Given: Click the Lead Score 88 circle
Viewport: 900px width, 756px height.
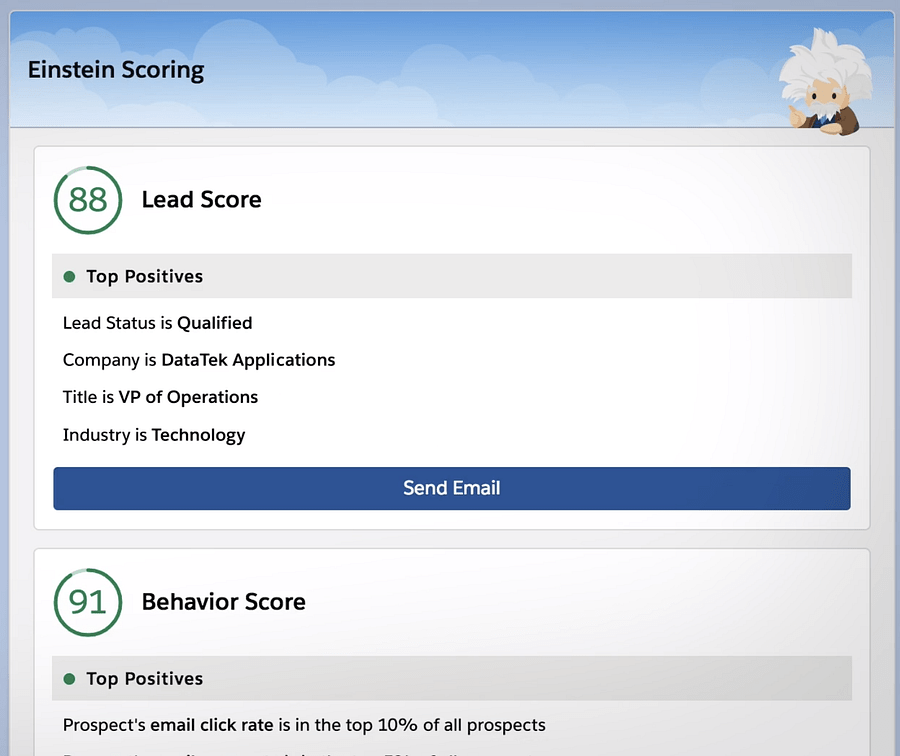Looking at the screenshot, I should pos(88,200).
